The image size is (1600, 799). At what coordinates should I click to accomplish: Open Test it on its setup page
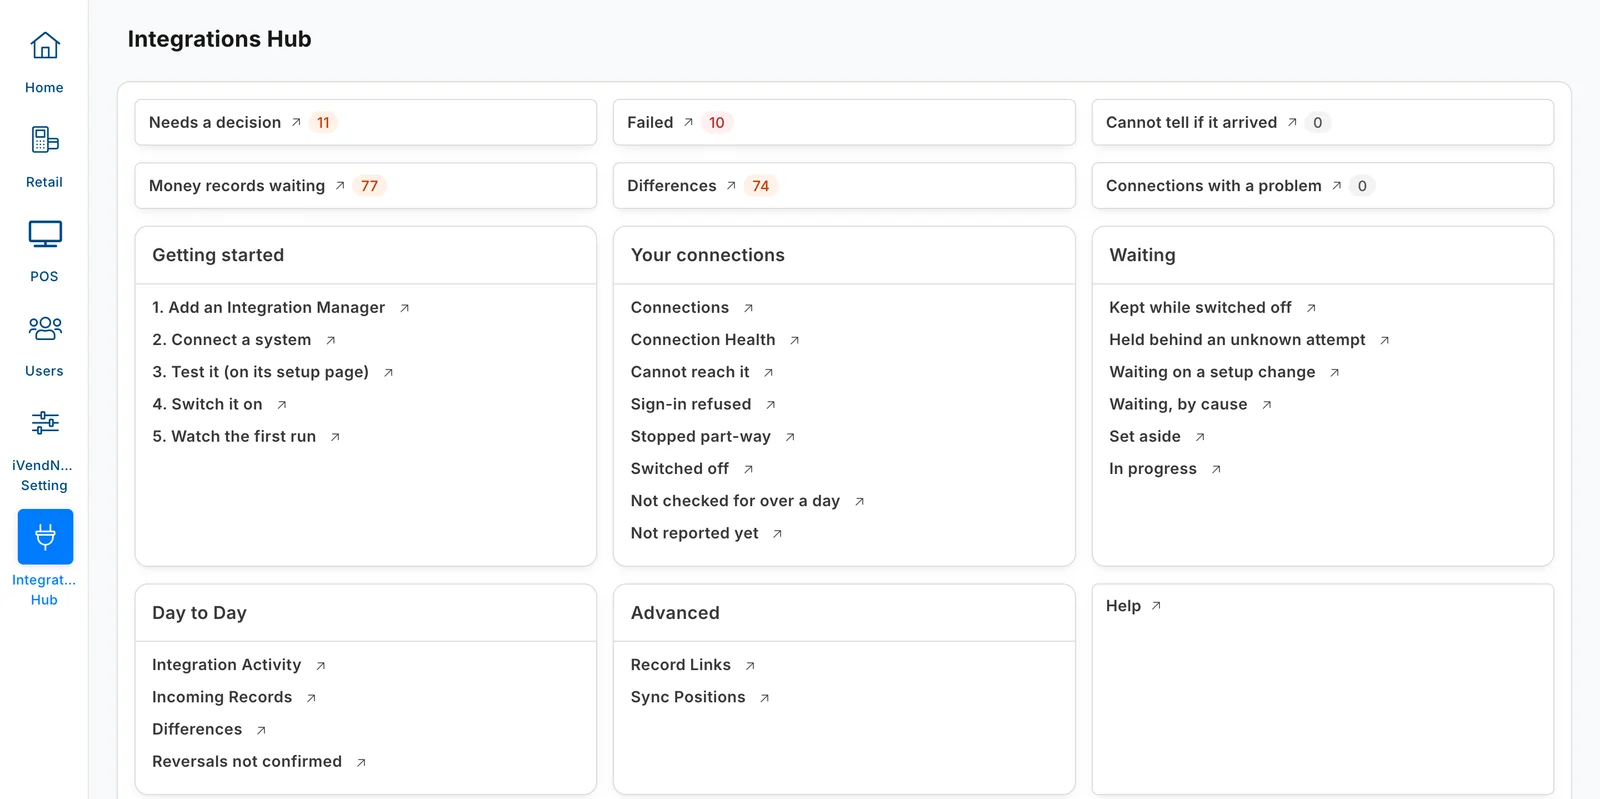pyautogui.click(x=260, y=372)
